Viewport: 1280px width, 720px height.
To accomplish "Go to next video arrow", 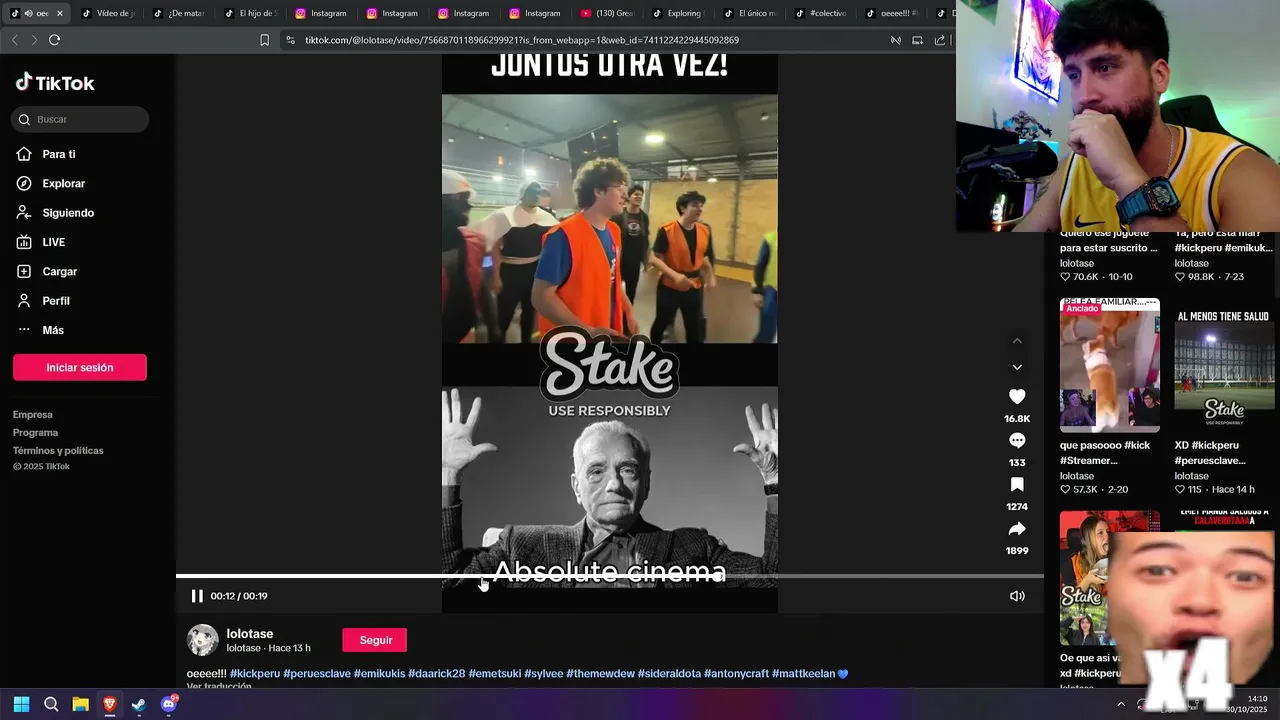I will 1017,367.
